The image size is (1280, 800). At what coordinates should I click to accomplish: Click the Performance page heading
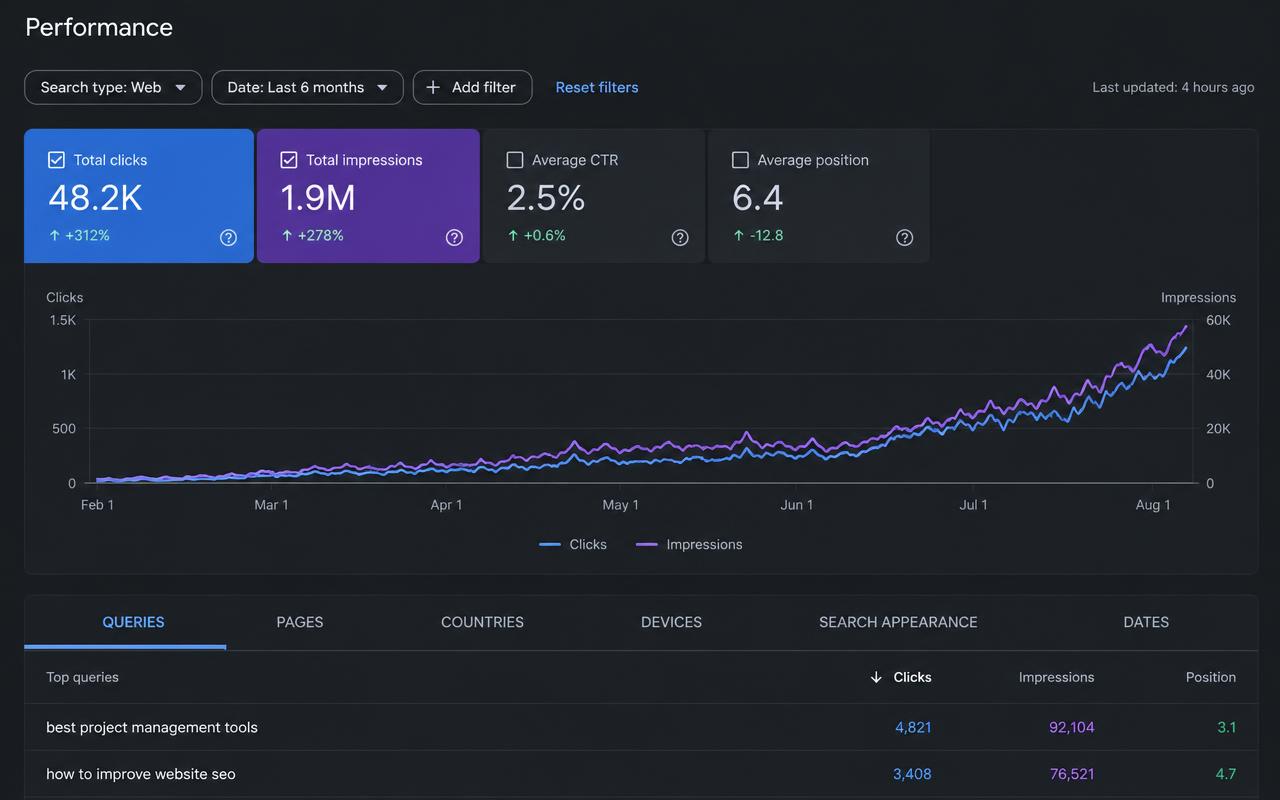pyautogui.click(x=99, y=27)
